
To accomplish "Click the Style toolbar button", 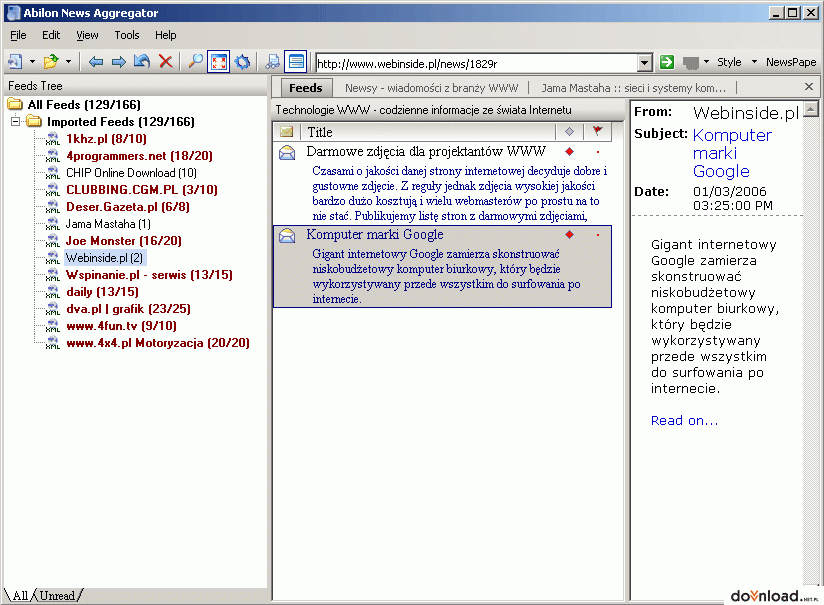I will [x=729, y=62].
